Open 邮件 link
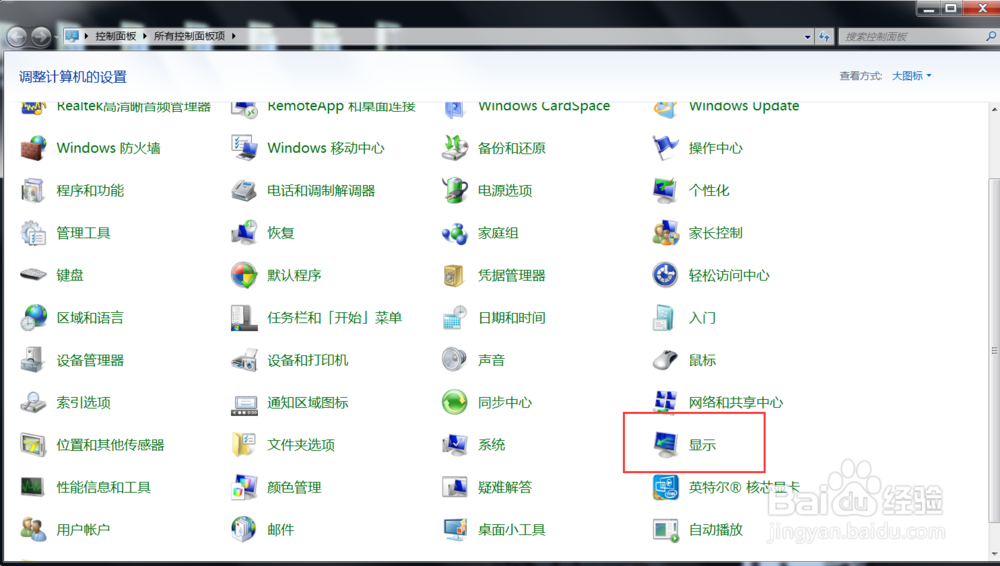 point(281,530)
